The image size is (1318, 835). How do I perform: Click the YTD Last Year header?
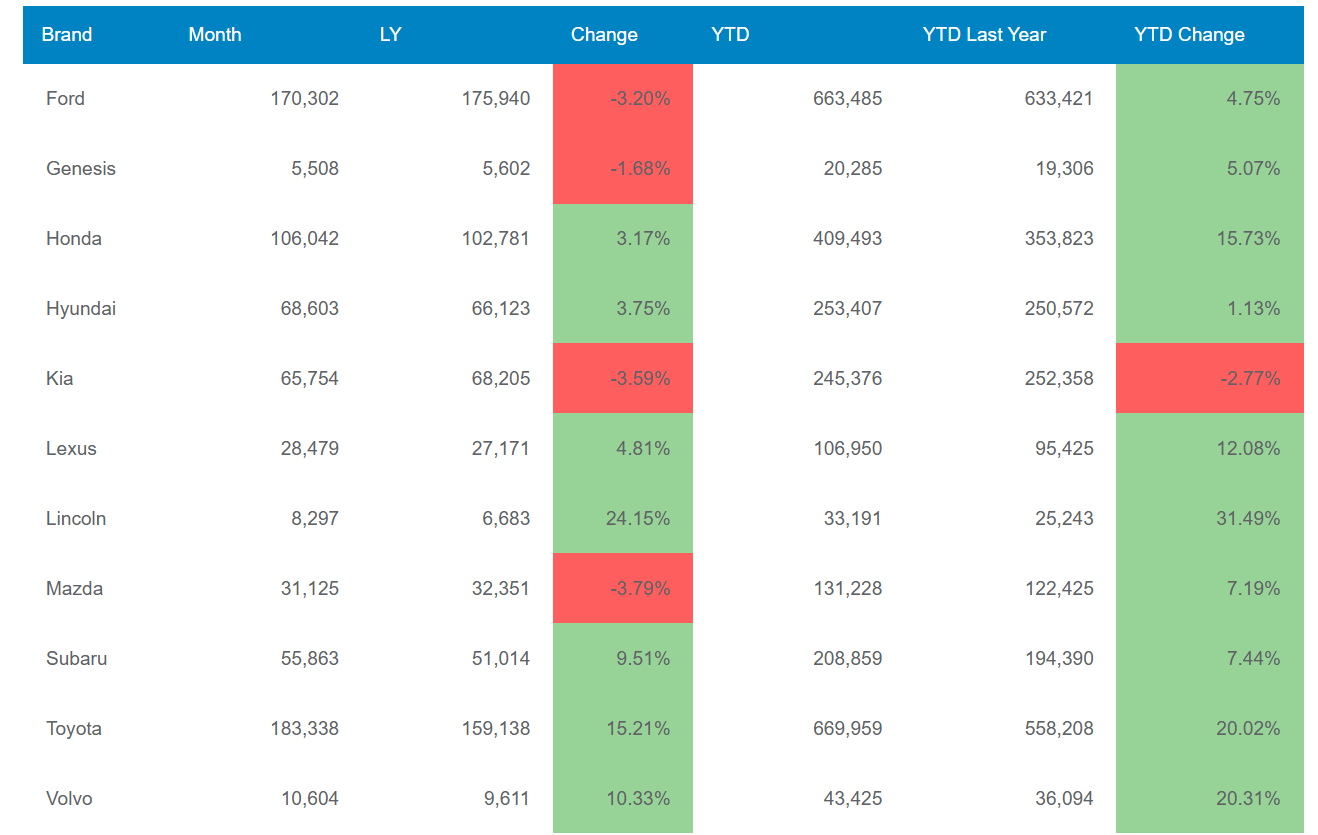(984, 35)
